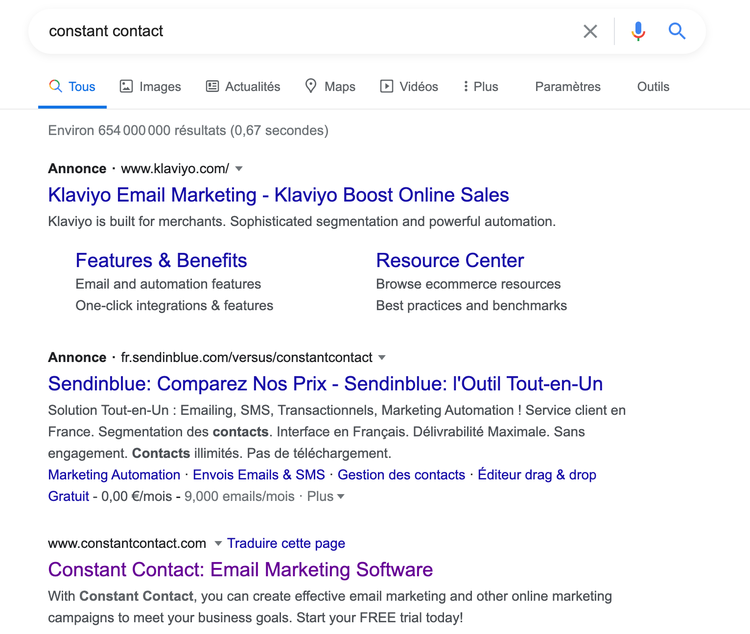Click the Tous magnifier icon
This screenshot has width=750, height=634.
tap(55, 86)
